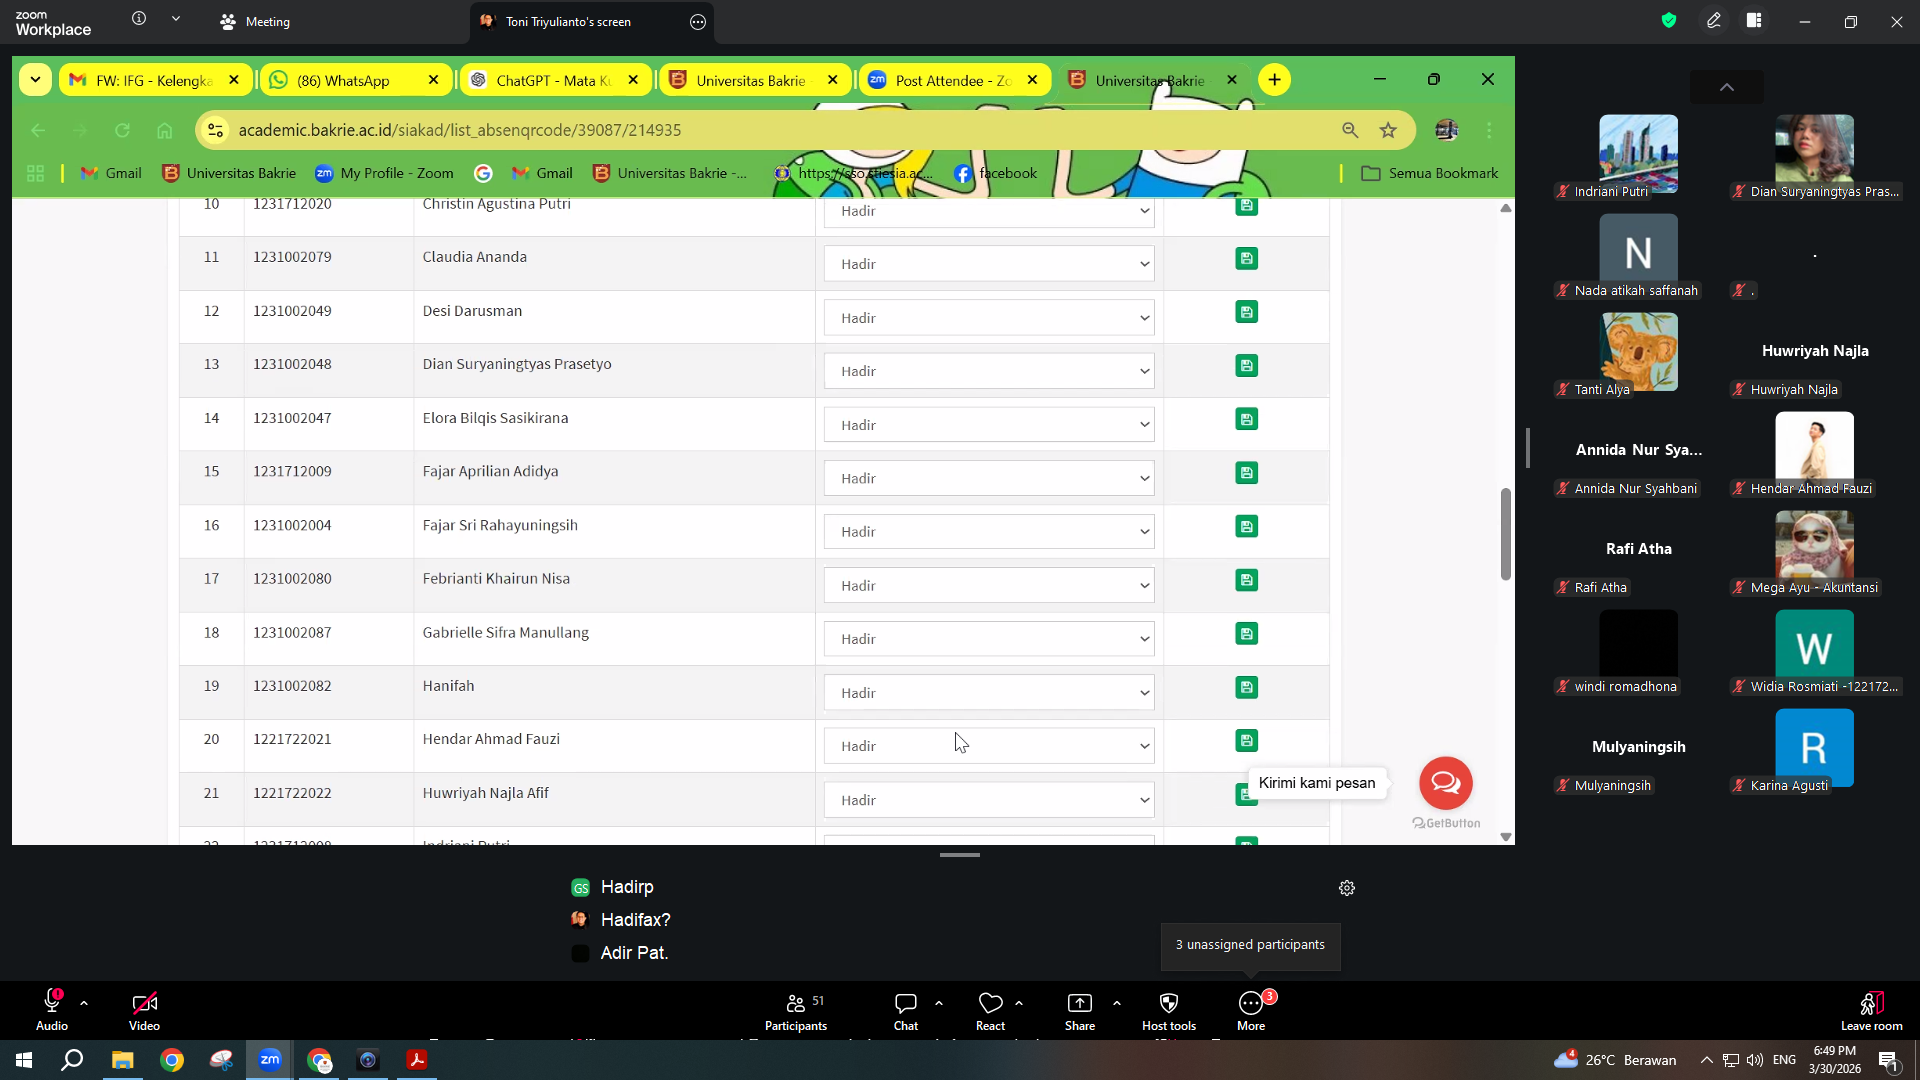This screenshot has height=1080, width=1920.
Task: Save attendance for Fajar Aprilian Adidya
Action: pos(1246,473)
